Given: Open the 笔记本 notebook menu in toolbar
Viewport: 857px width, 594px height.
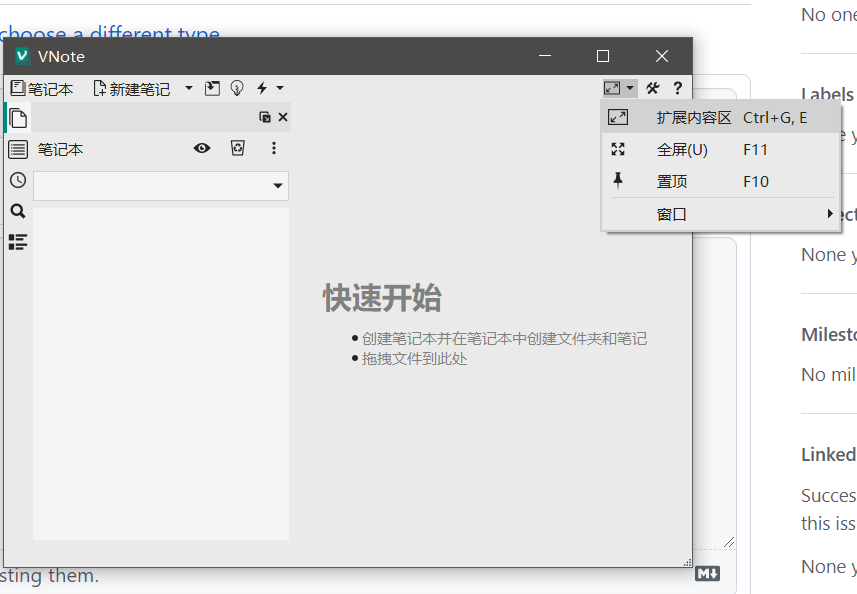Looking at the screenshot, I should tap(42, 89).
